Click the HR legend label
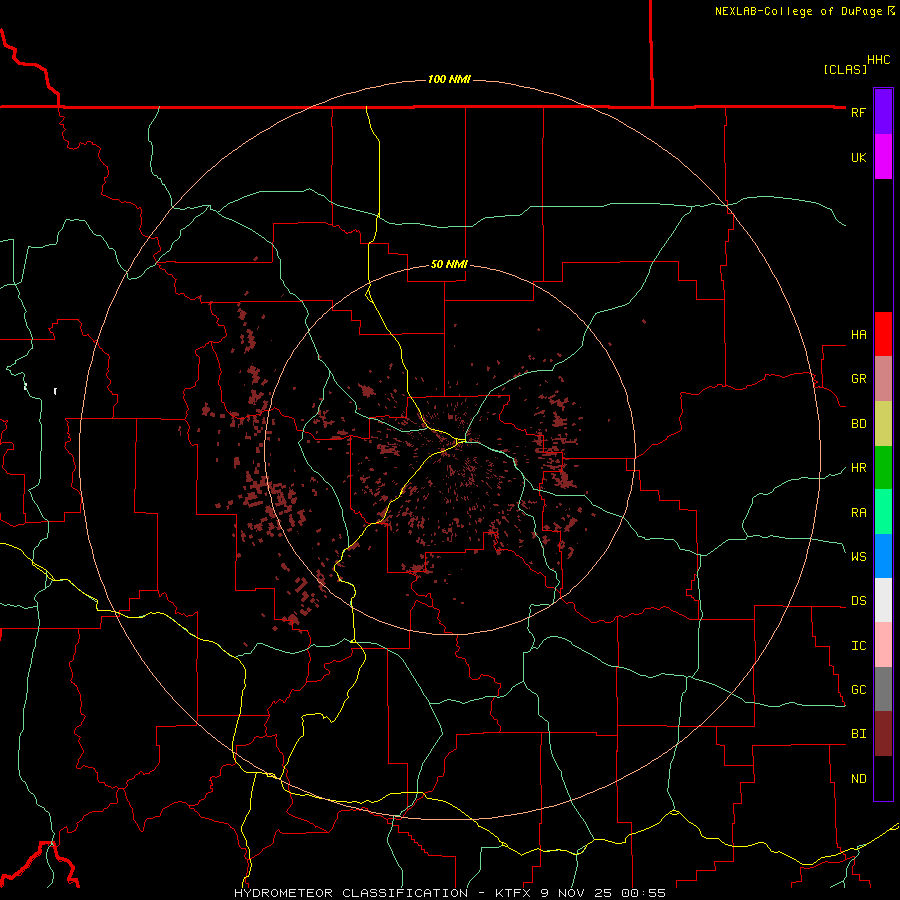Viewport: 900px width, 900px height. click(x=858, y=468)
